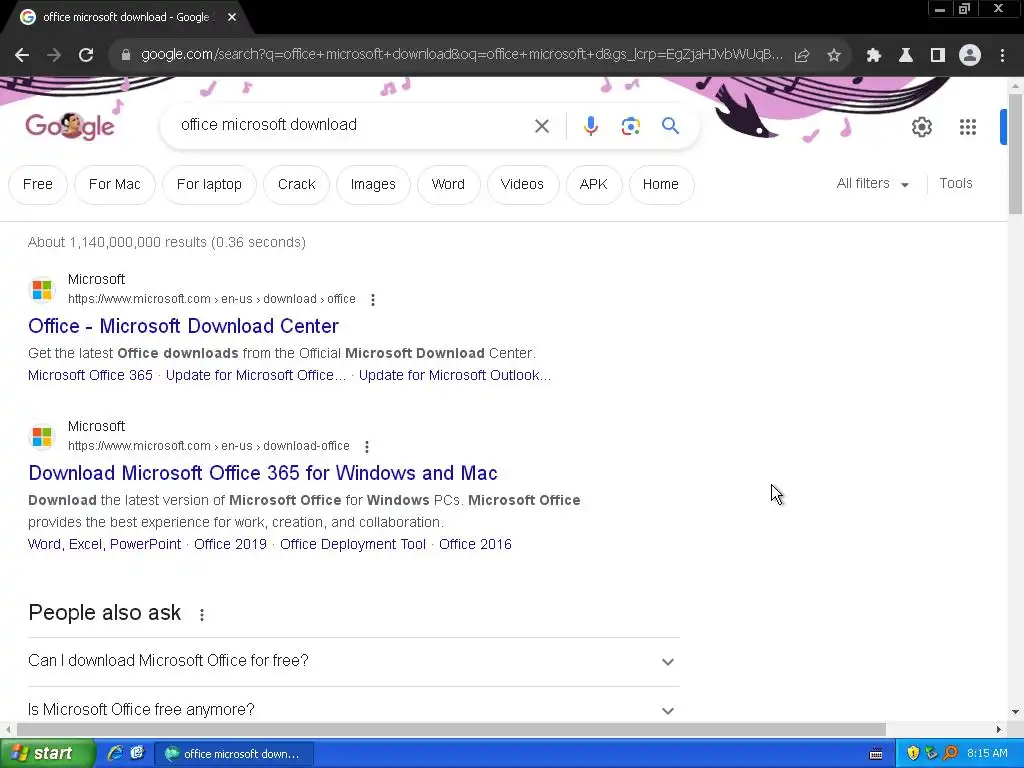Open options for Download Center result
Screen dimensions: 1024x768
(x=373, y=300)
